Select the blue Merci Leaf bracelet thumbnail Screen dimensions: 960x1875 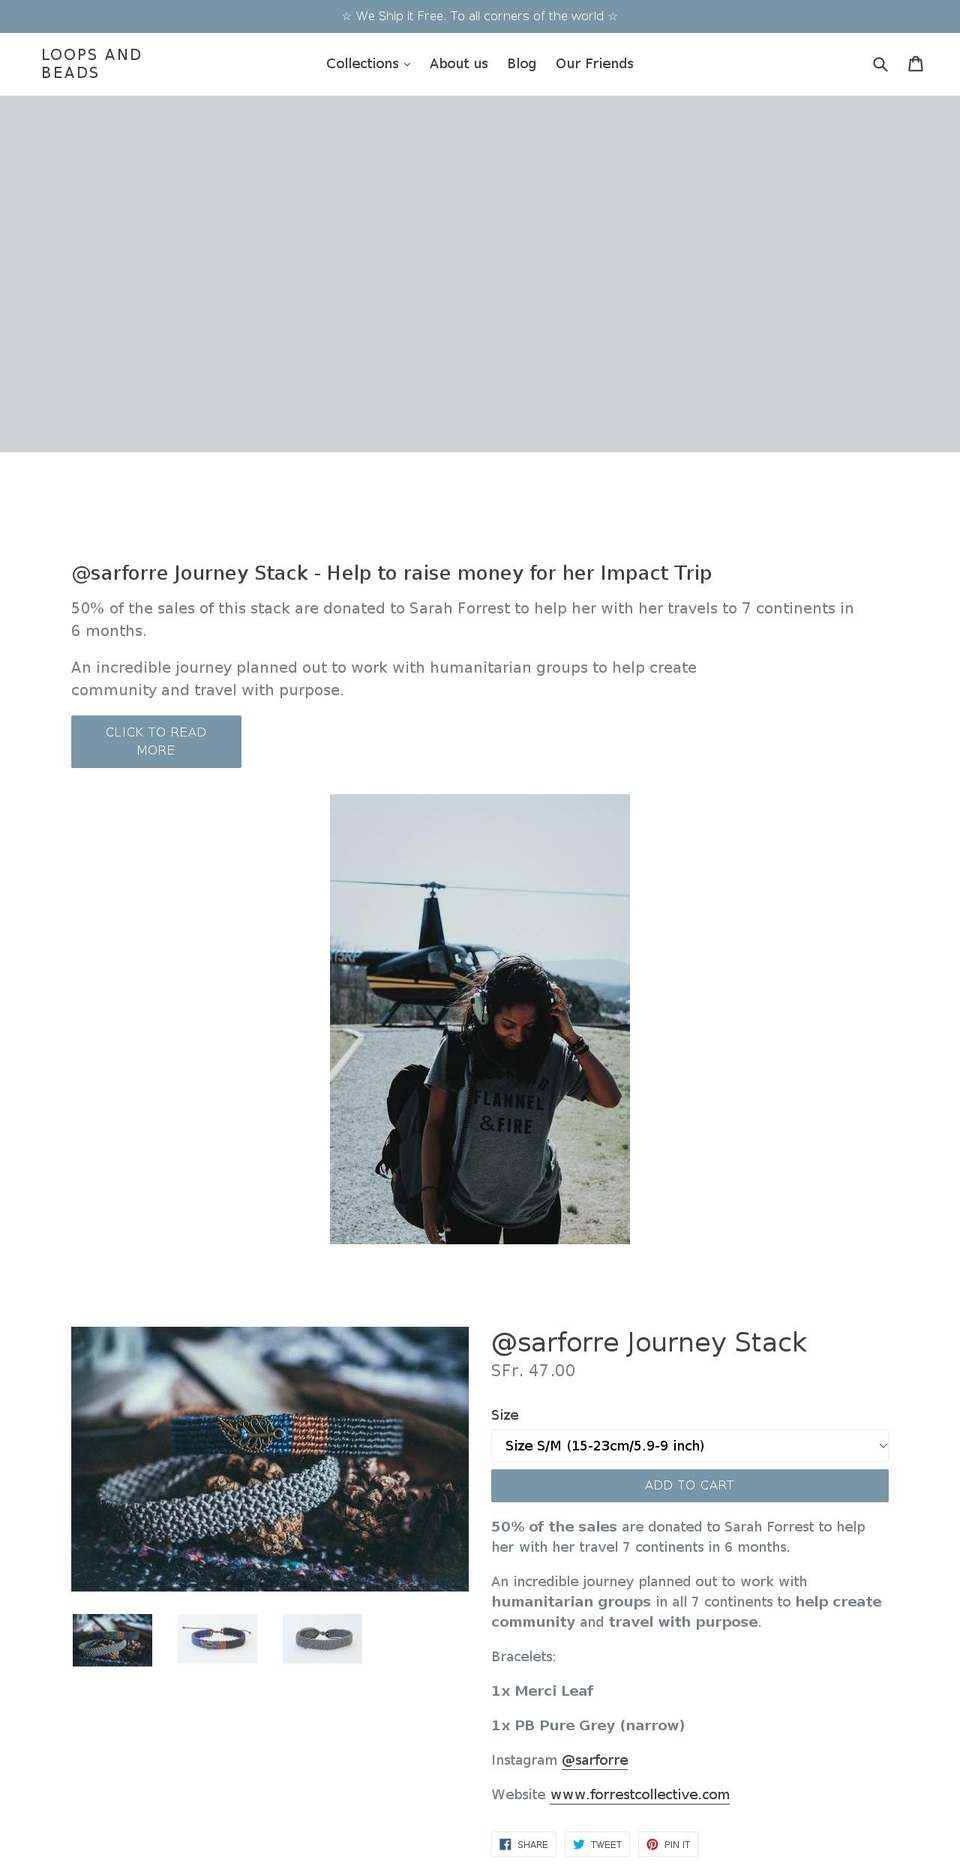point(217,1639)
